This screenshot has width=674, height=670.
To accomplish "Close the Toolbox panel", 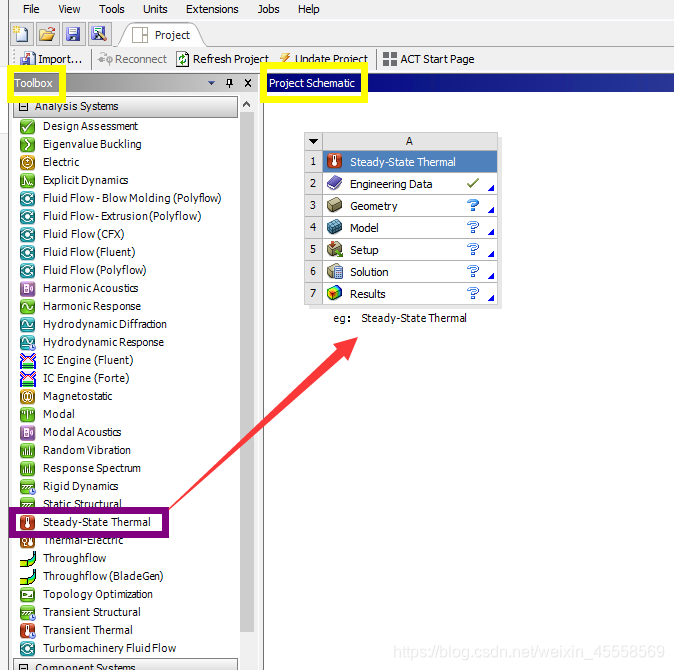I will click(248, 83).
